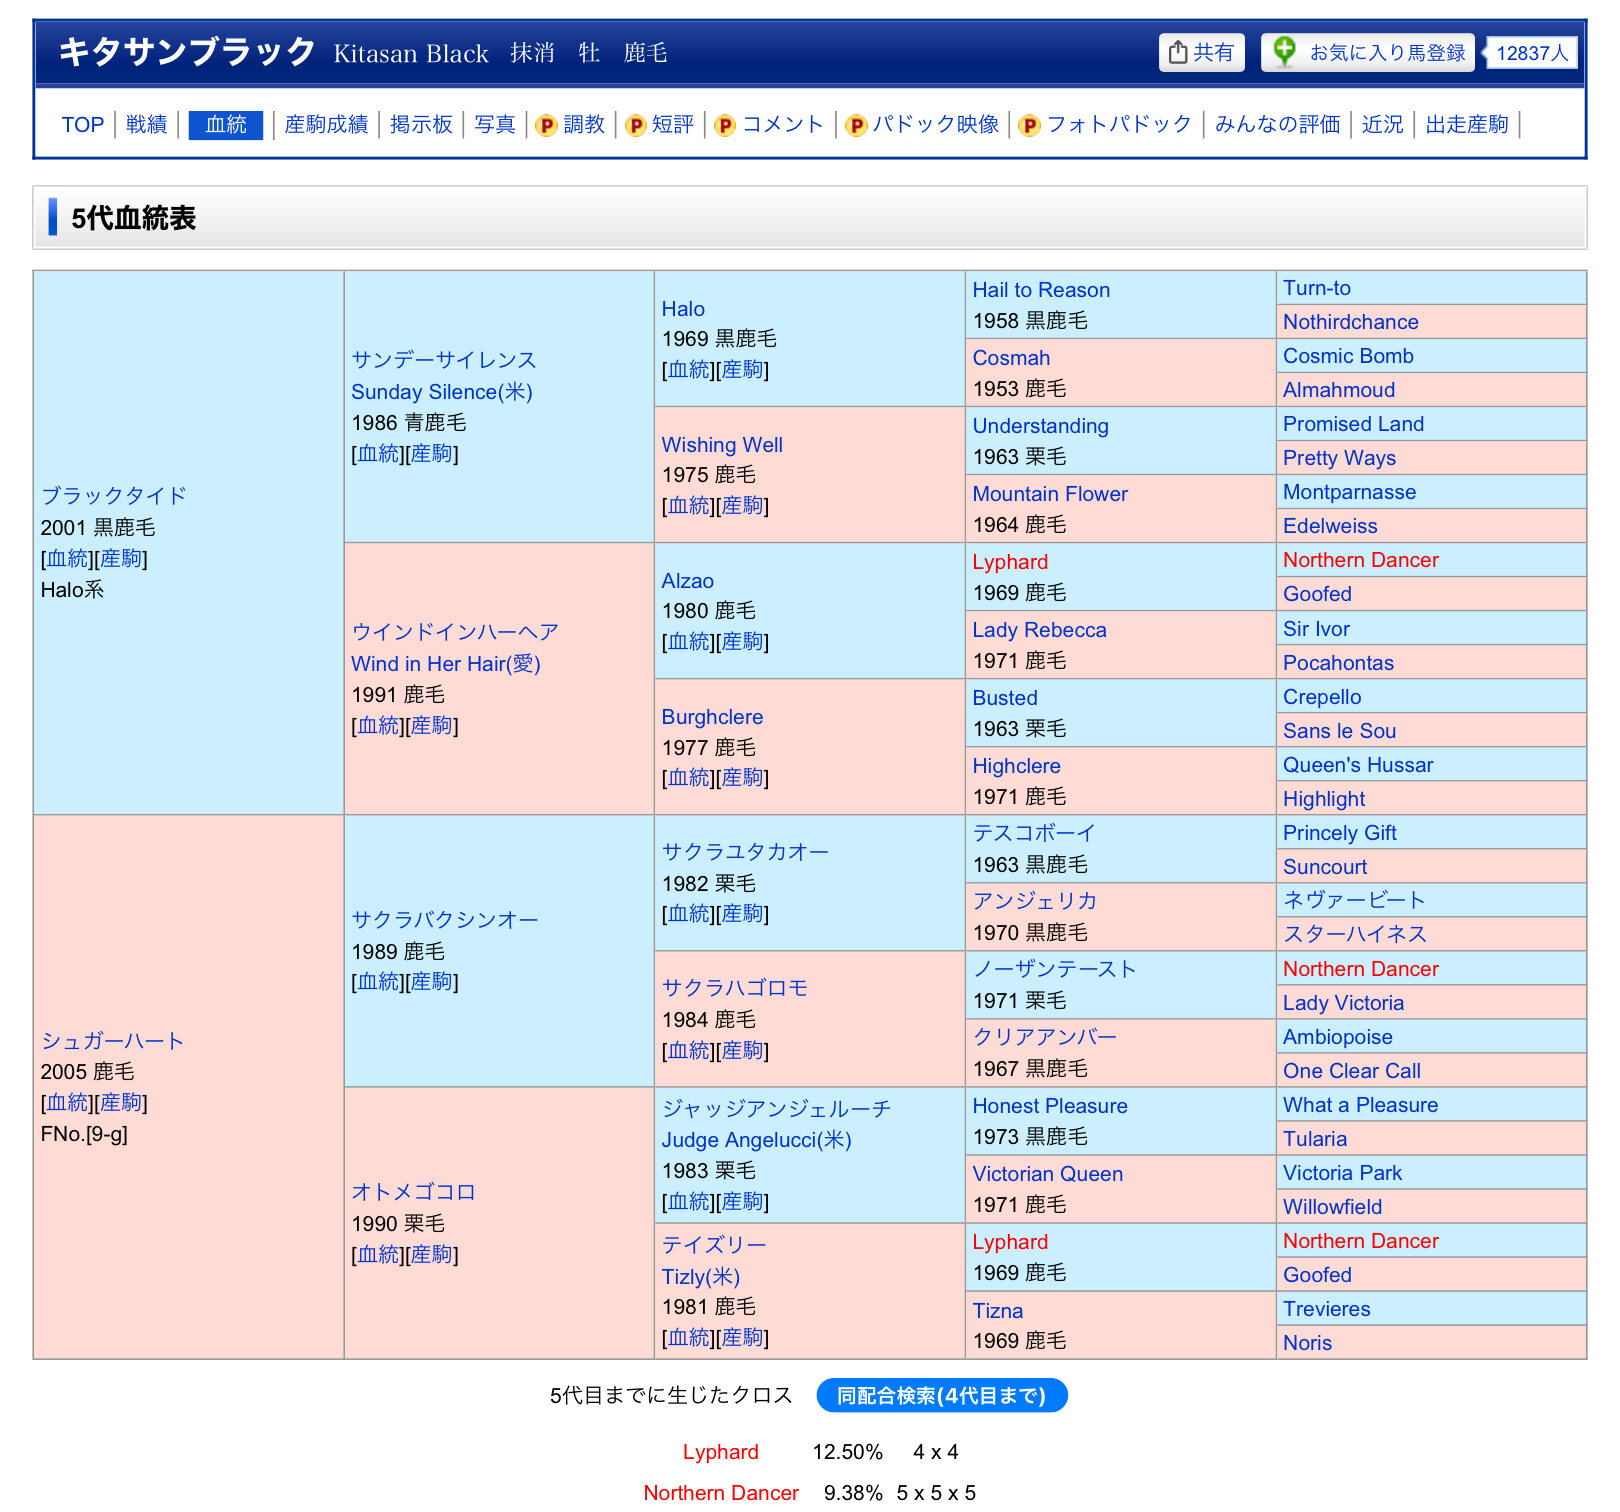The image size is (1620, 1512).
Task: Click 産駒 link under Tizly(米)
Action: click(742, 1338)
